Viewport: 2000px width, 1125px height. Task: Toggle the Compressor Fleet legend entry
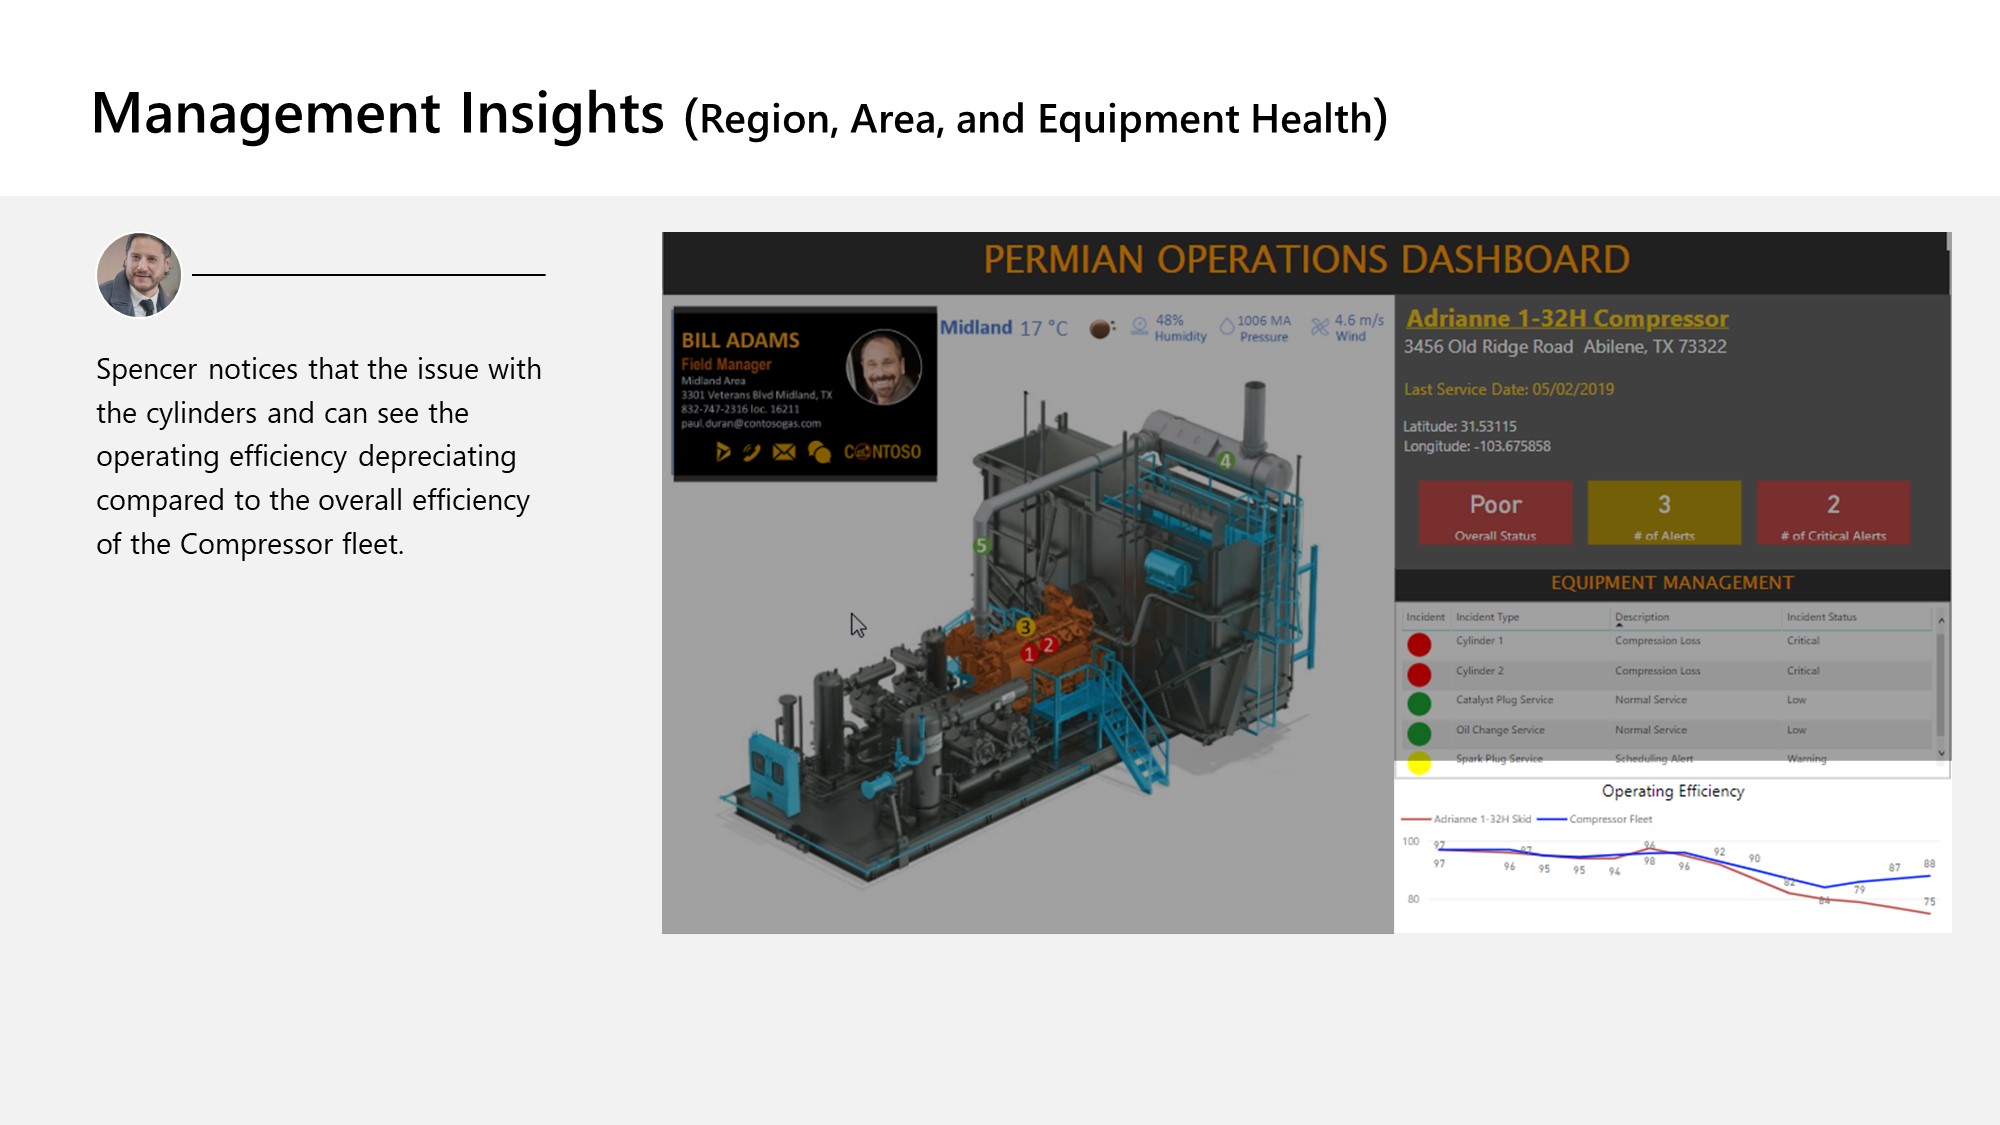click(x=1610, y=819)
